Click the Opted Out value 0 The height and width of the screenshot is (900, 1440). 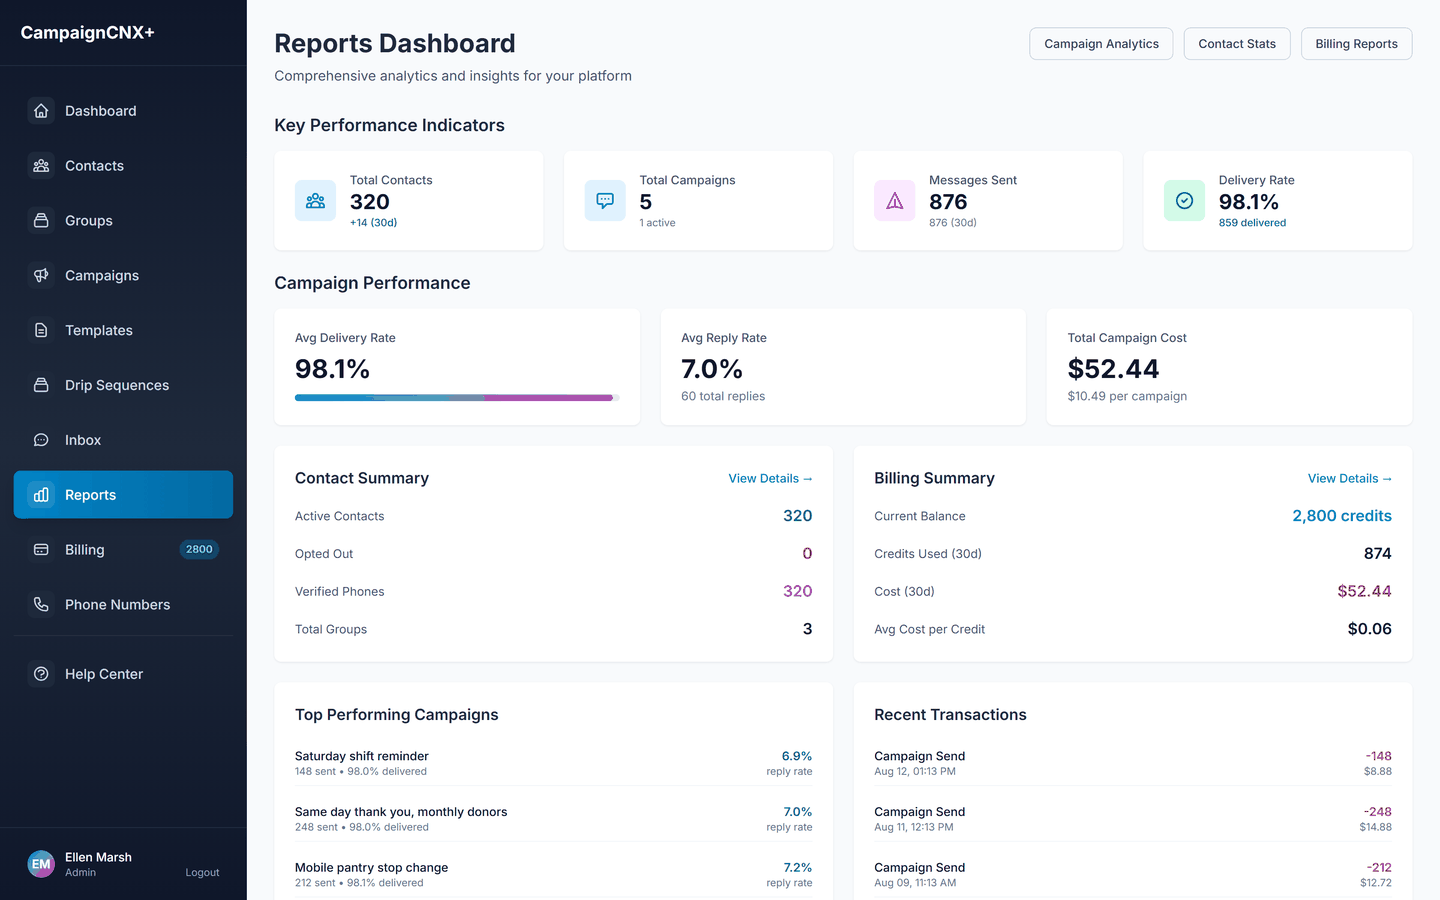807,554
